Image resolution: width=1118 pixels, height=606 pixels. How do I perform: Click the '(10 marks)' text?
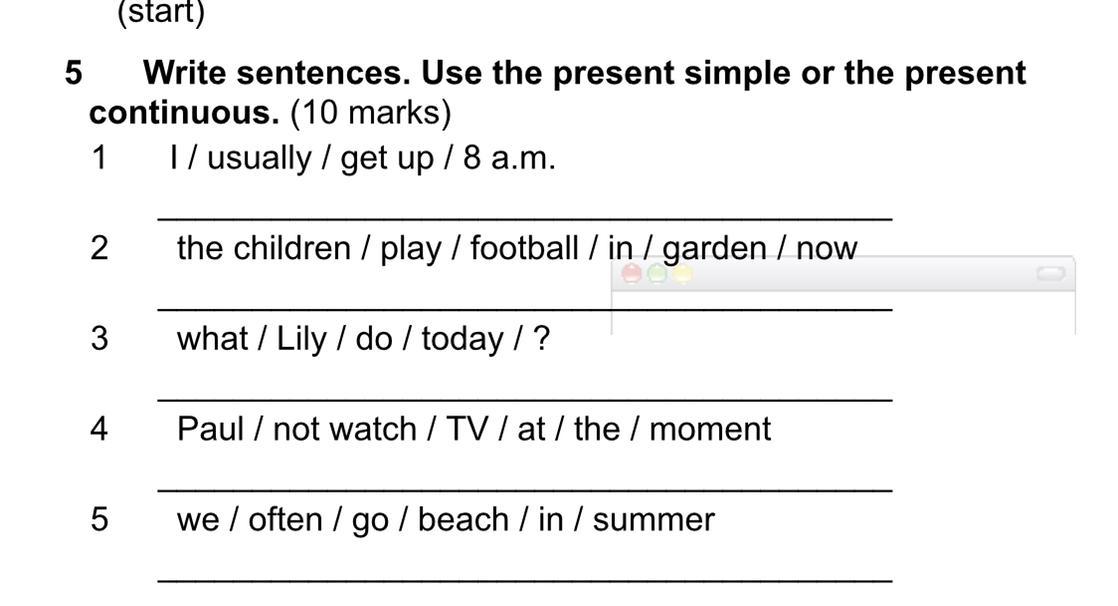[x=371, y=114]
